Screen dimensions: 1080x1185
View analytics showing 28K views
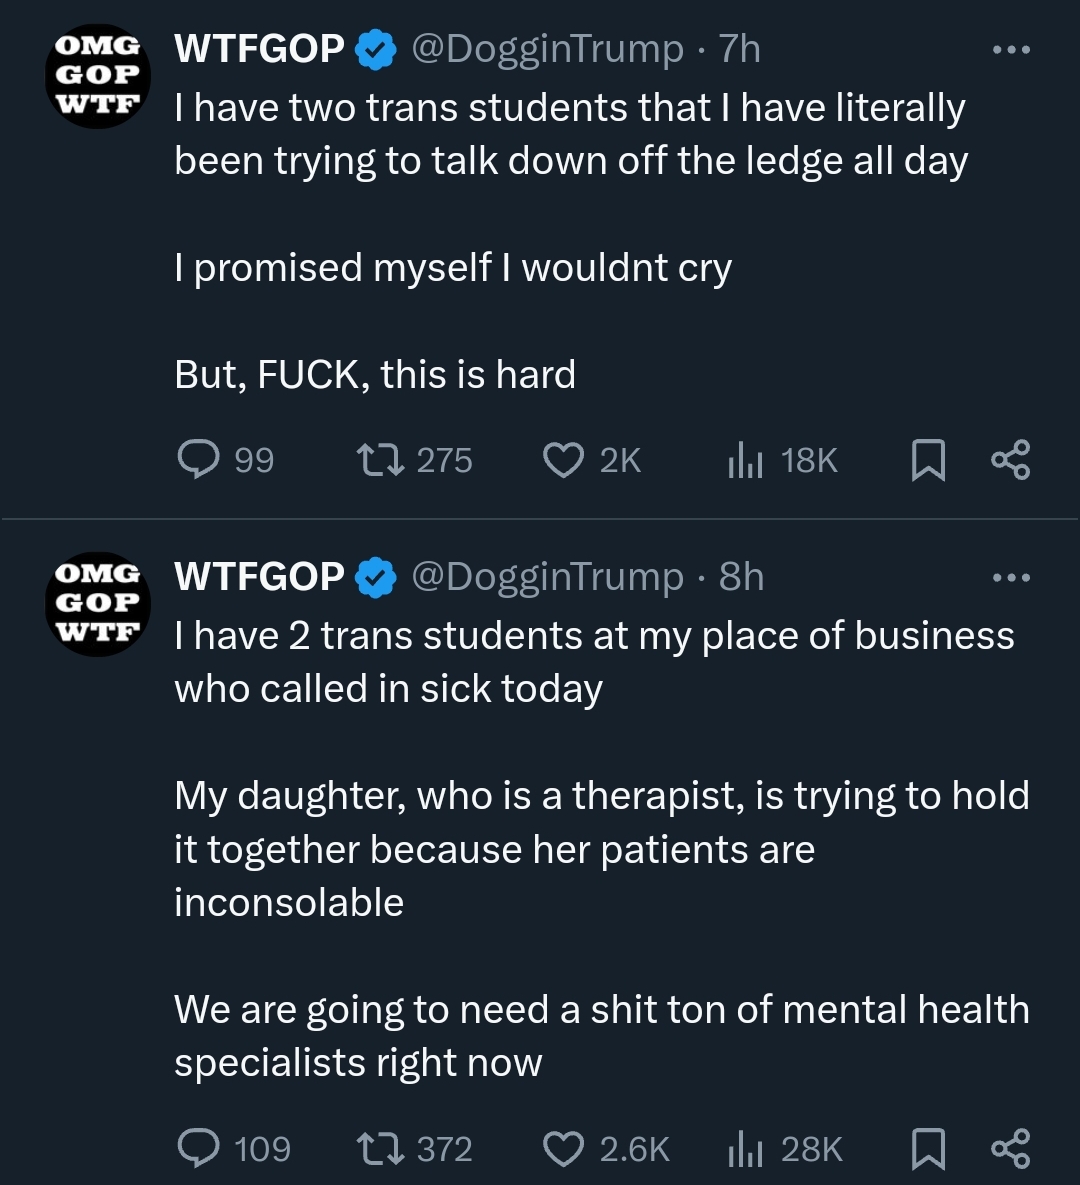pyautogui.click(x=745, y=1148)
